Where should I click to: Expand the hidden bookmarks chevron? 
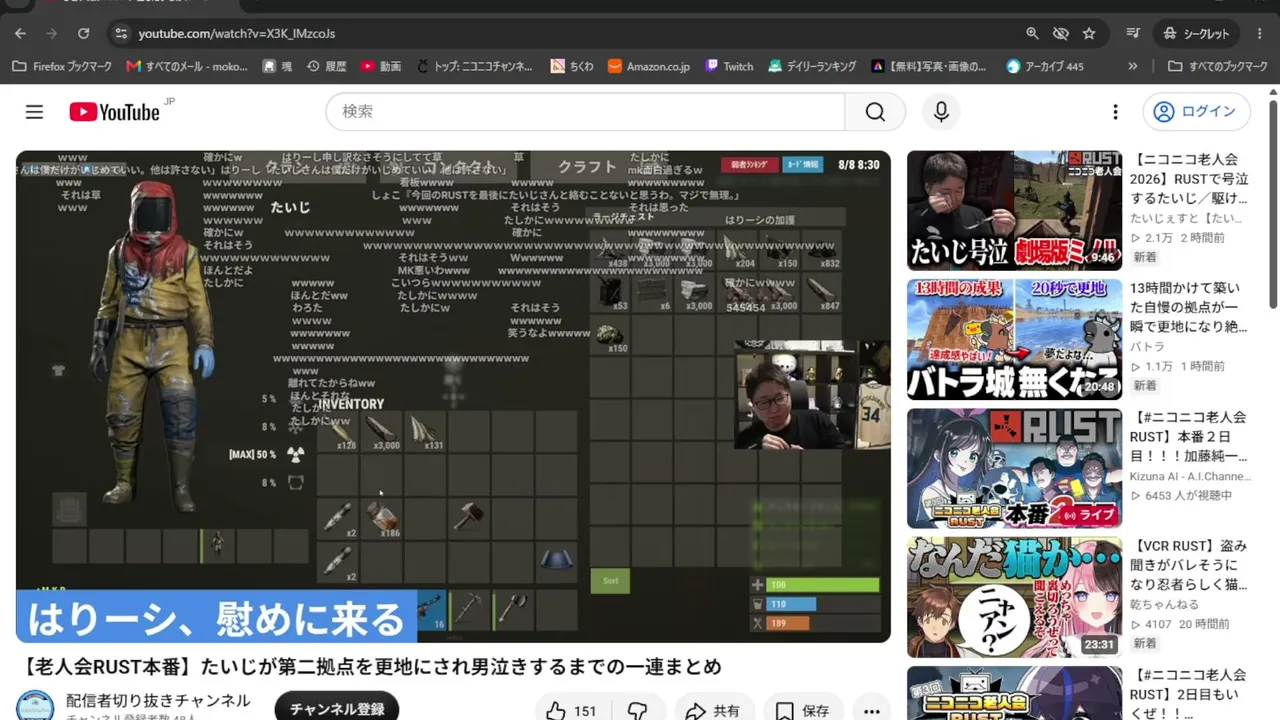click(x=1132, y=66)
